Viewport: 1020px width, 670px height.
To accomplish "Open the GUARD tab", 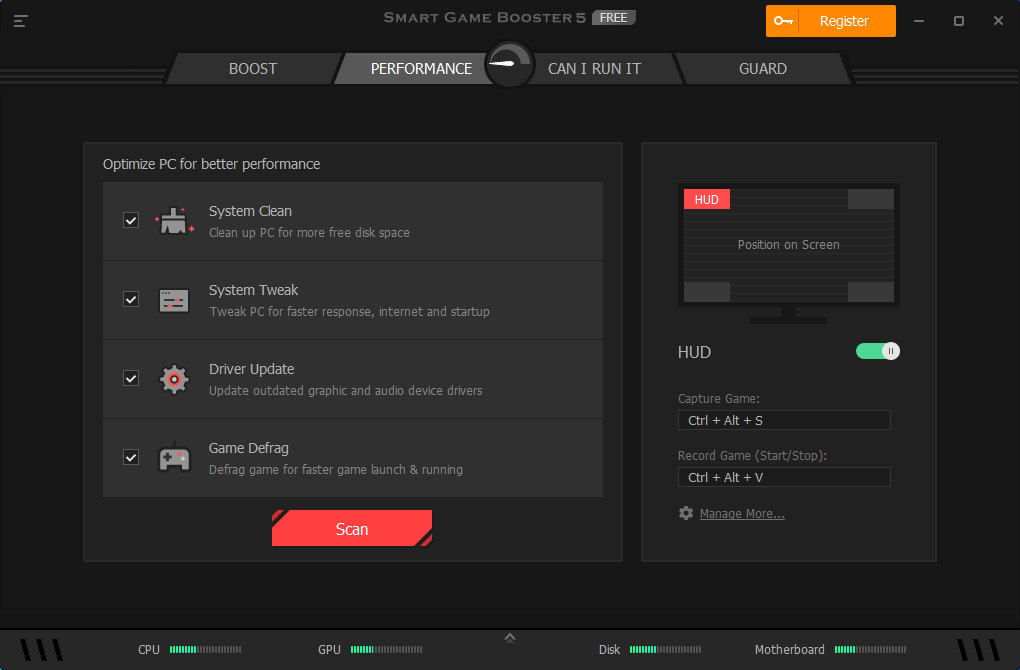I will pos(763,68).
